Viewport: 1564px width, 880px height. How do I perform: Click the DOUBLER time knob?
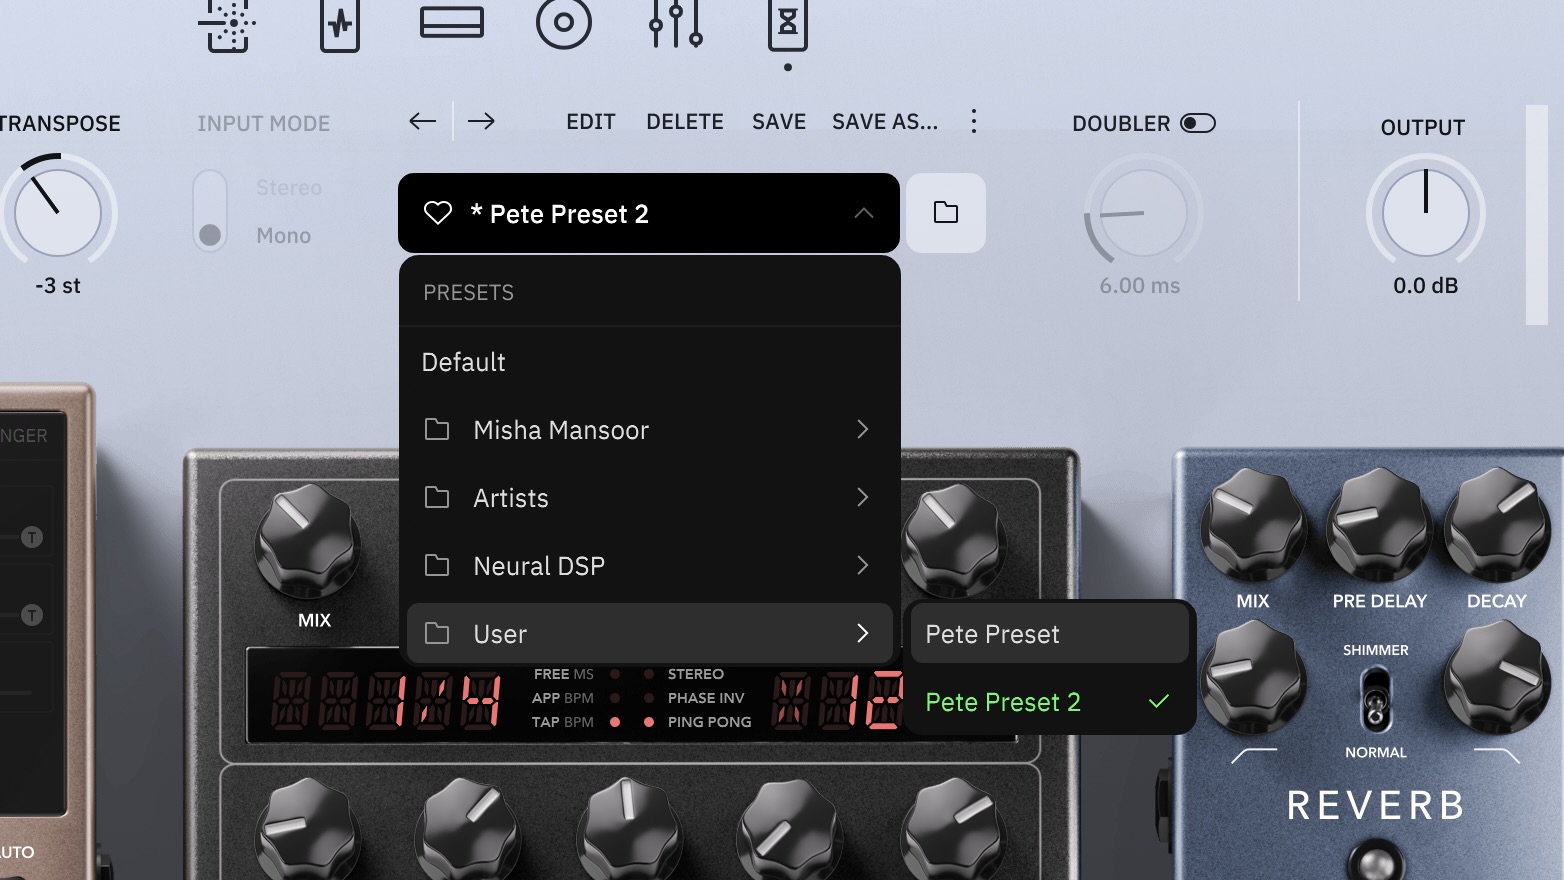click(1143, 213)
